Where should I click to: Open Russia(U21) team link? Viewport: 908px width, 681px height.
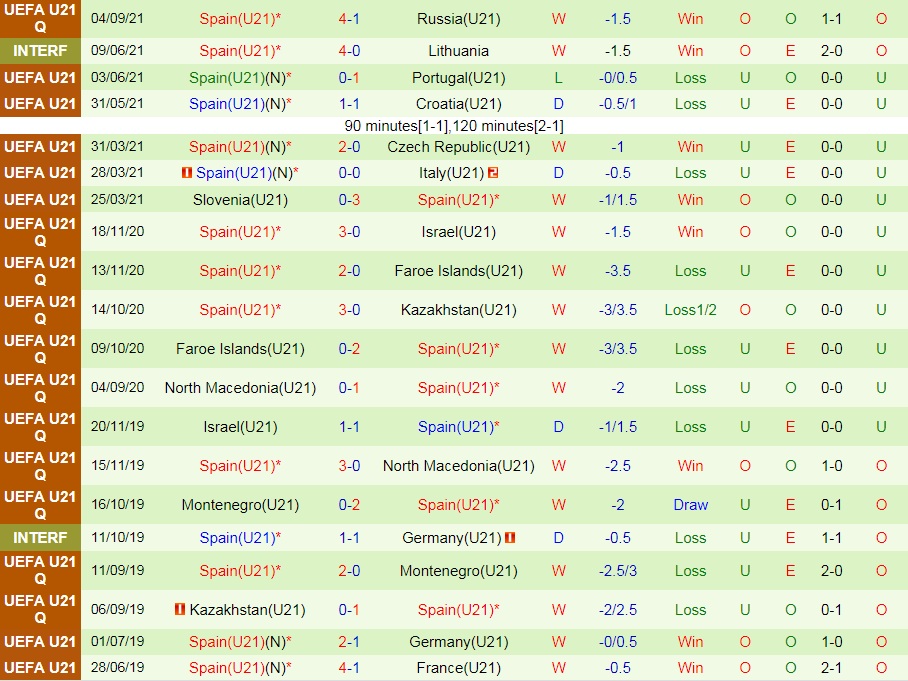tap(459, 19)
